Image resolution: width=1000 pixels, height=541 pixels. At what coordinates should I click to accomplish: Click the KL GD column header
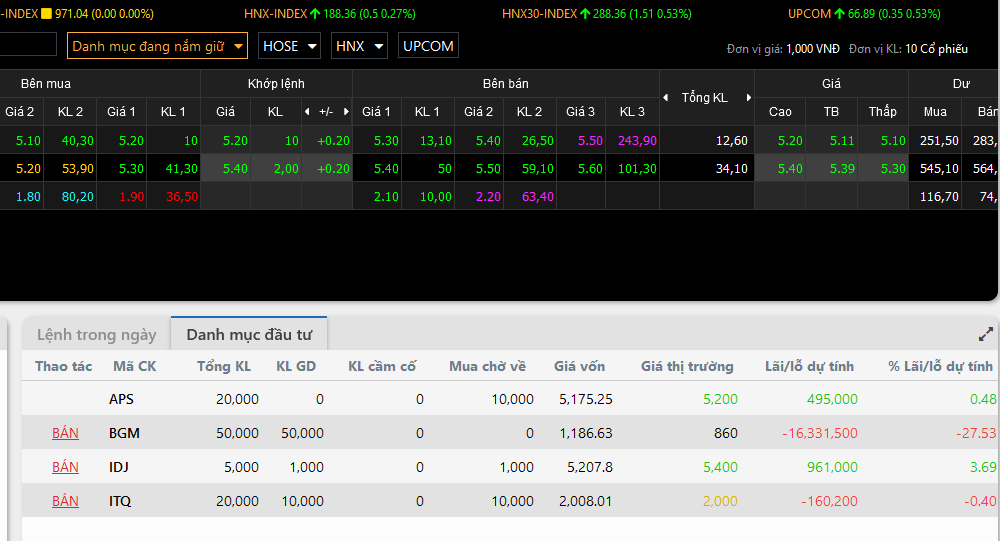(296, 366)
